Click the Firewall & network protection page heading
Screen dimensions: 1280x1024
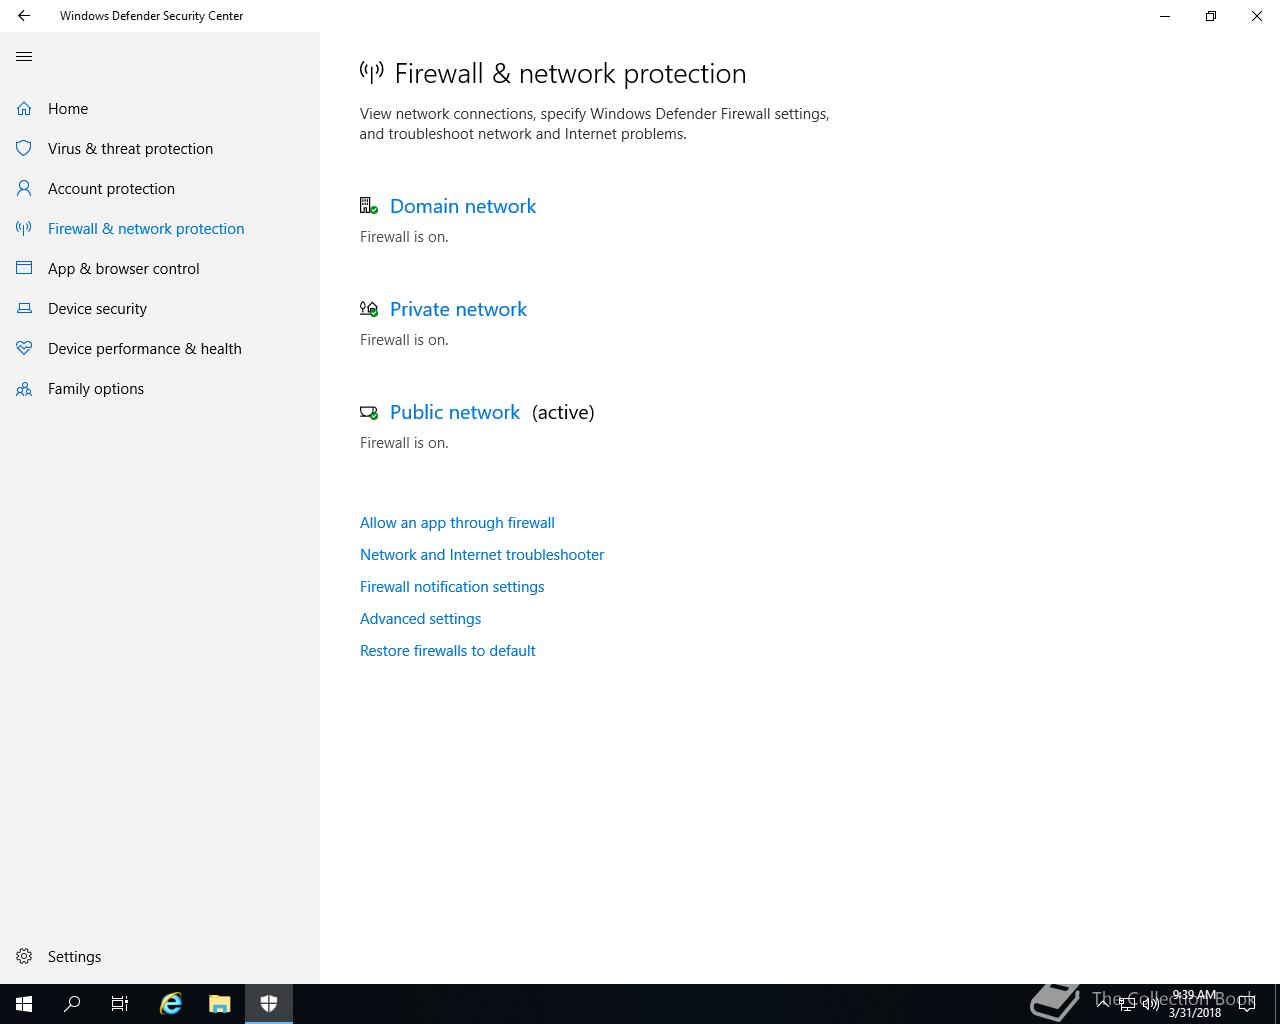tap(570, 73)
